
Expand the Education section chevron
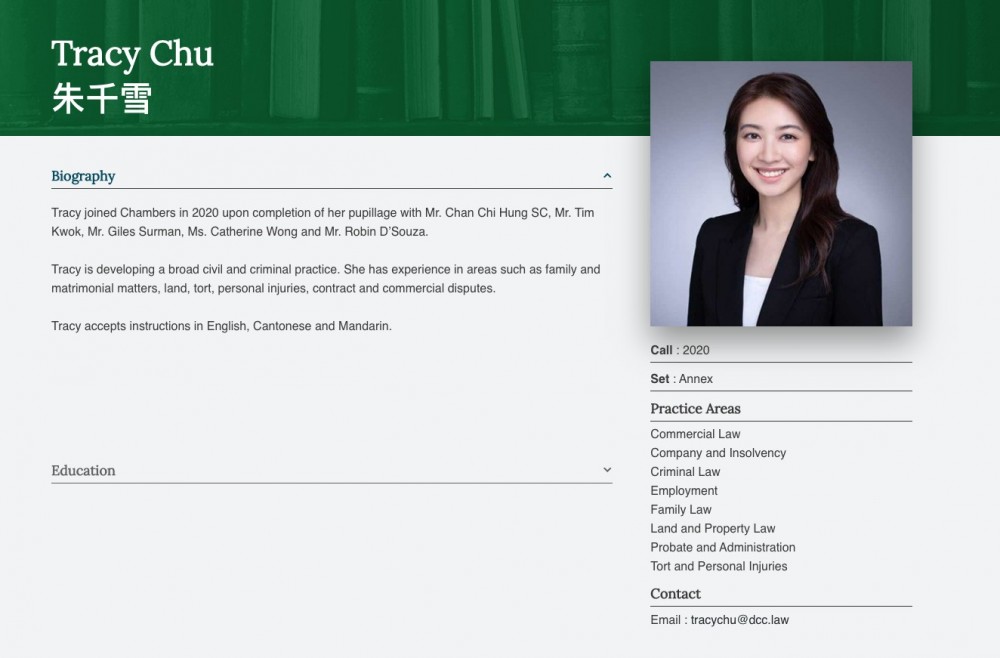607,470
